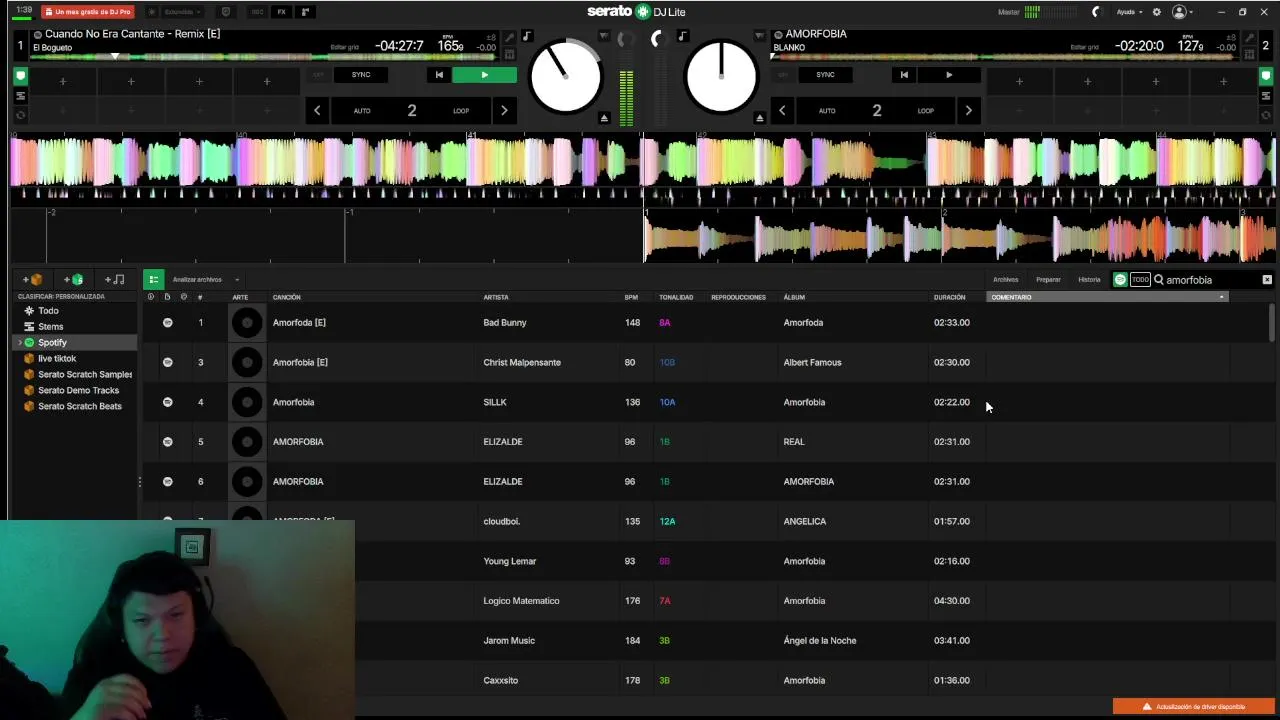
Task: Open the Preparar panel tab
Action: (x=1048, y=280)
